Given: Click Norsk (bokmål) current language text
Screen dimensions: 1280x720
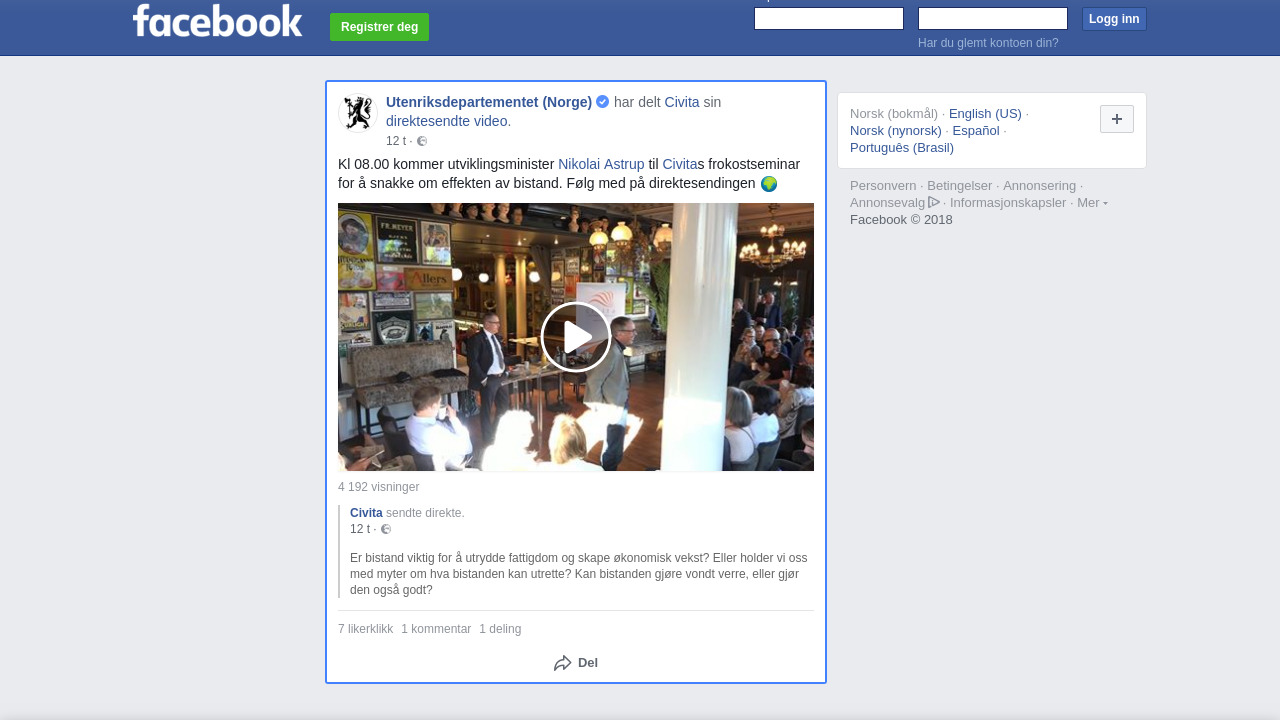Looking at the screenshot, I should tap(894, 113).
